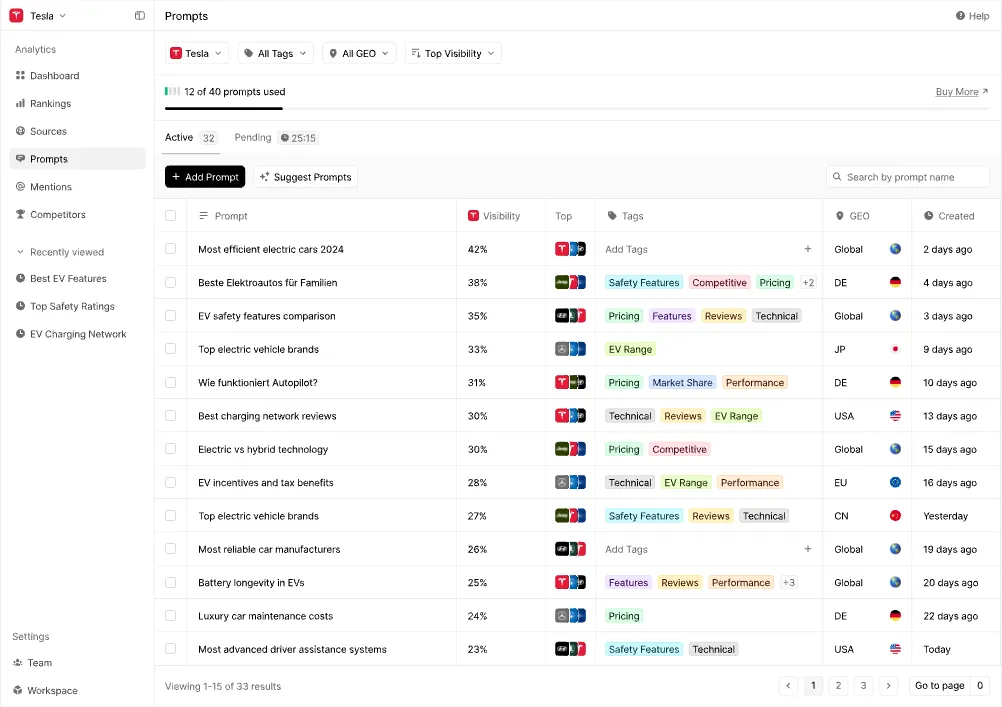Open the Team settings page
Image resolution: width=1002 pixels, height=707 pixels.
click(x=40, y=662)
